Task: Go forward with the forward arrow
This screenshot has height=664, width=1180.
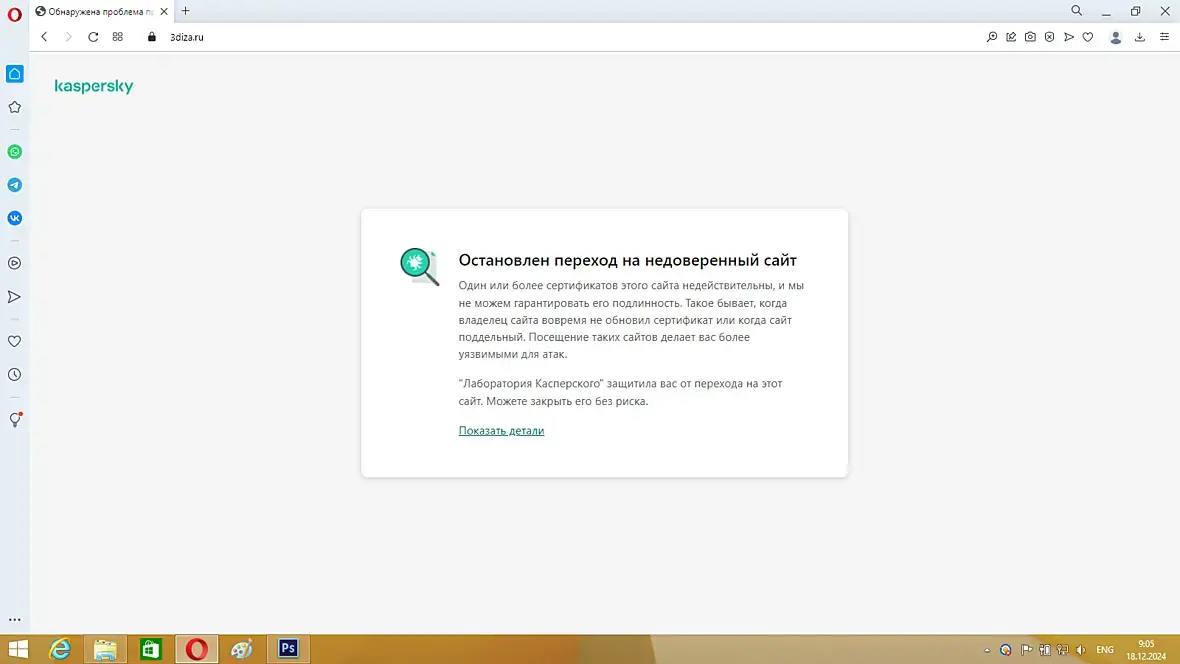Action: tap(68, 37)
